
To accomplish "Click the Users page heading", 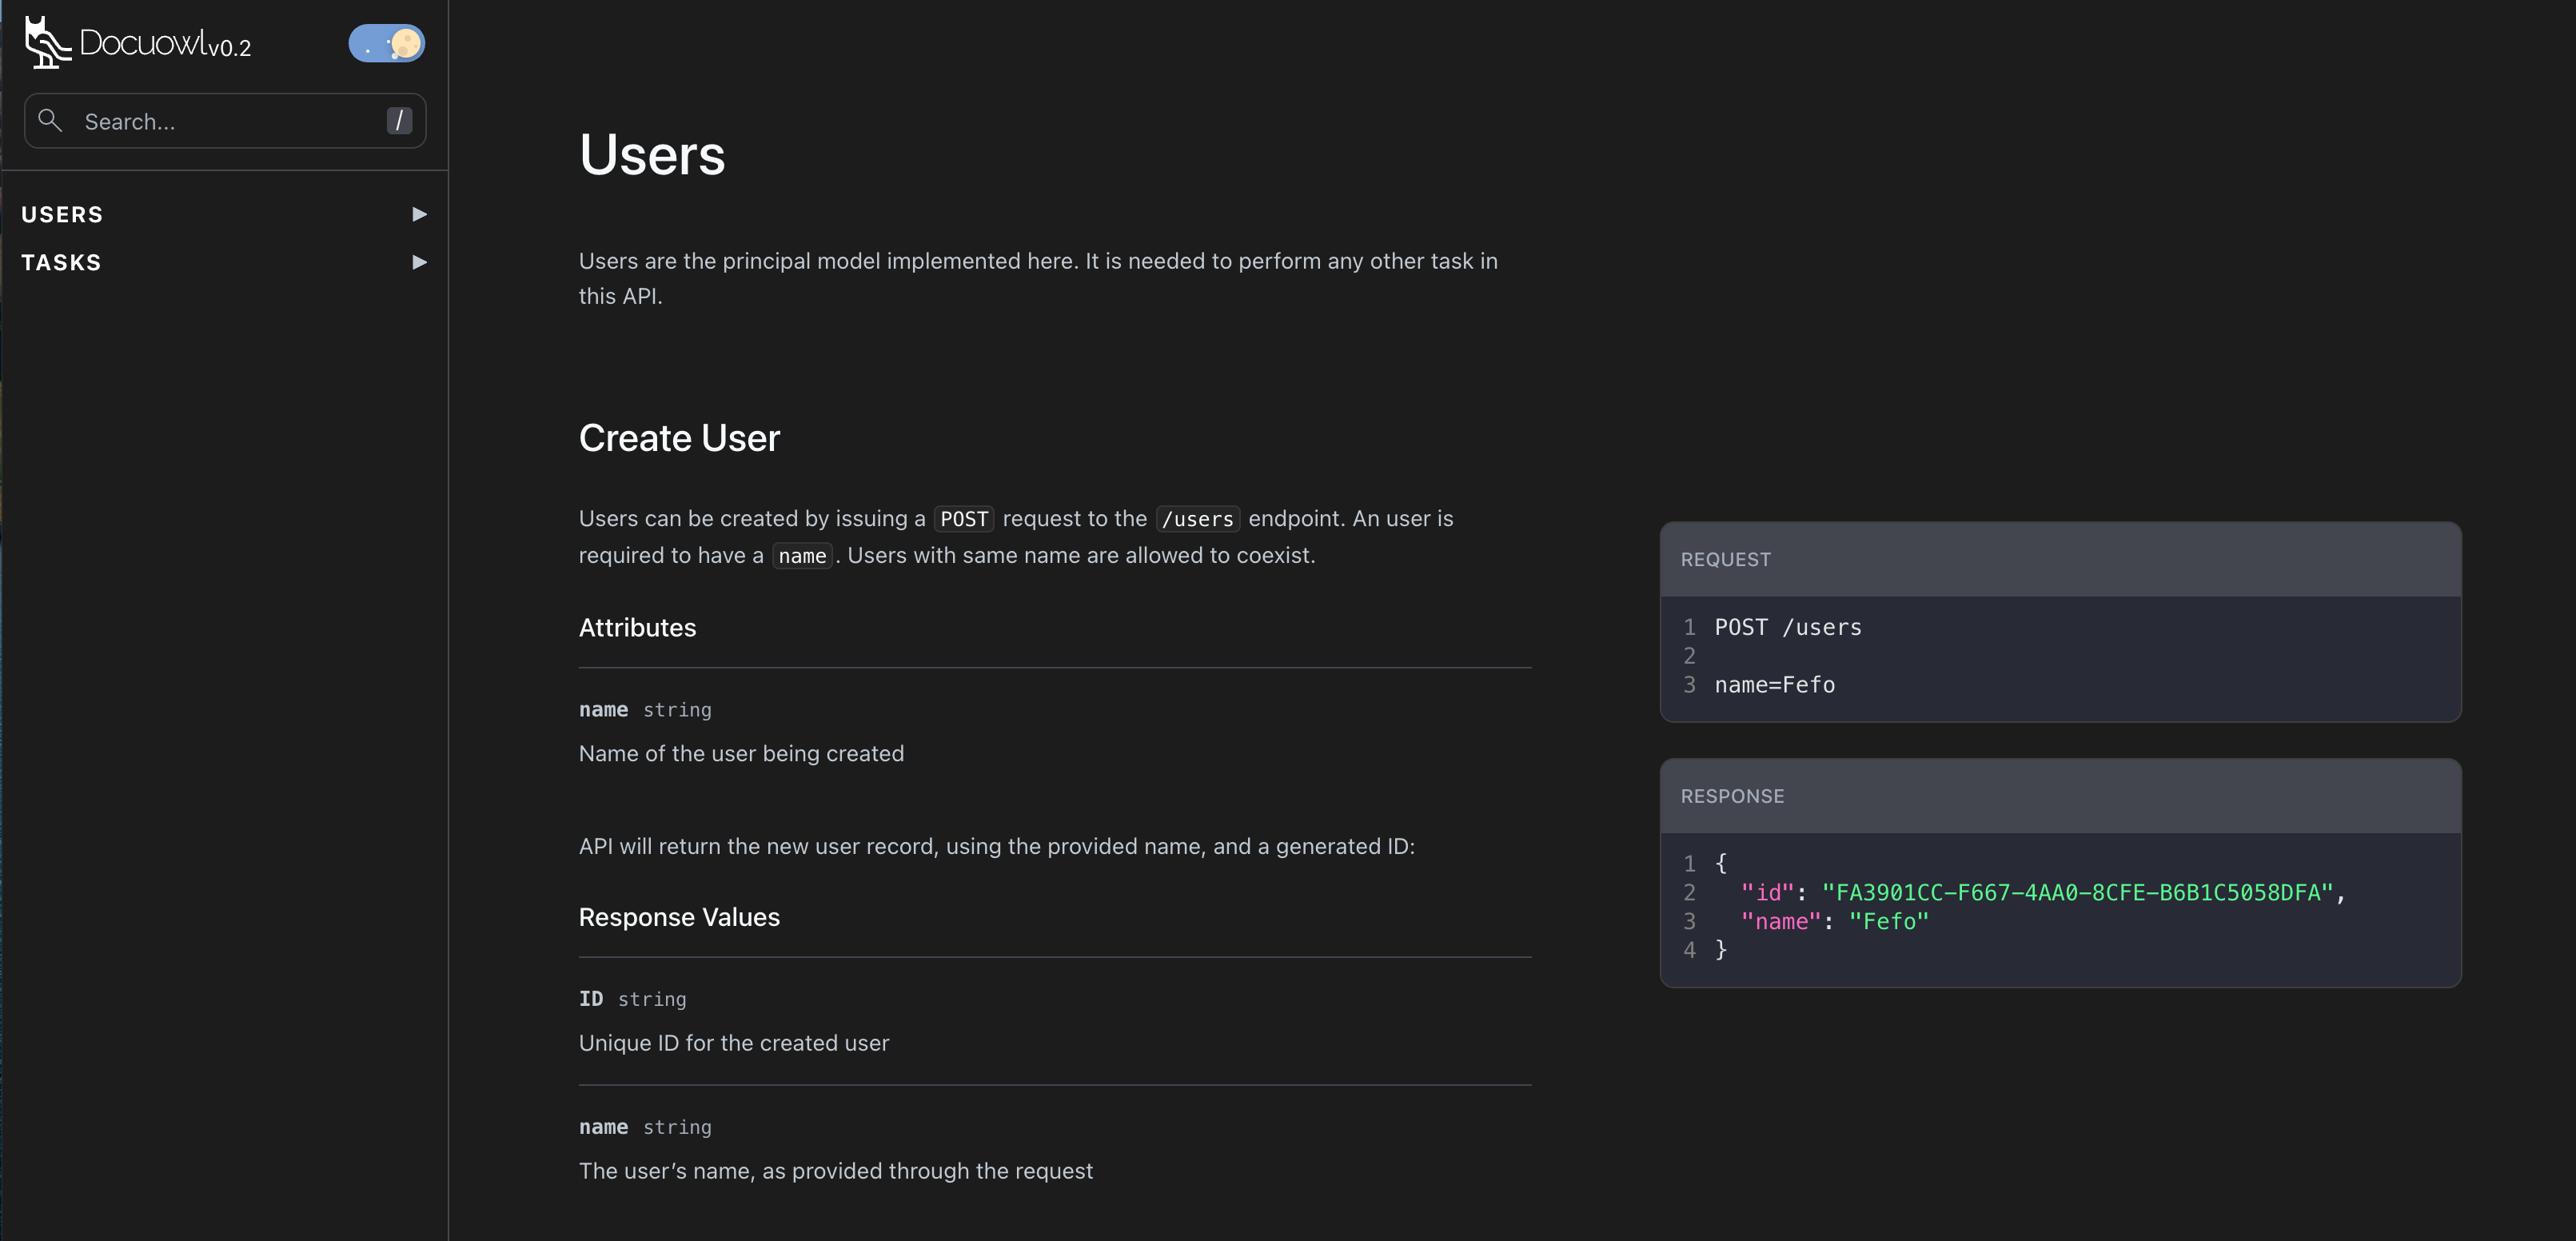I will [652, 155].
